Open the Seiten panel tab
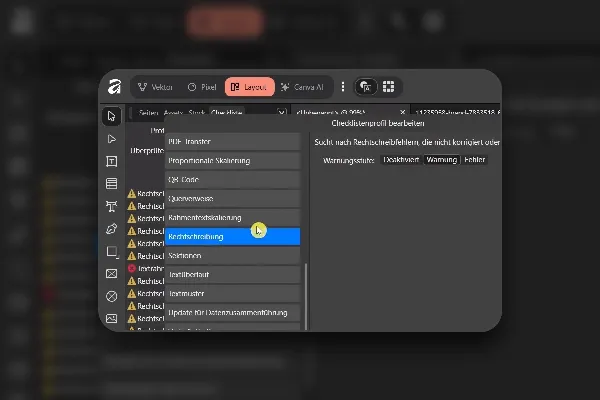 (148, 113)
